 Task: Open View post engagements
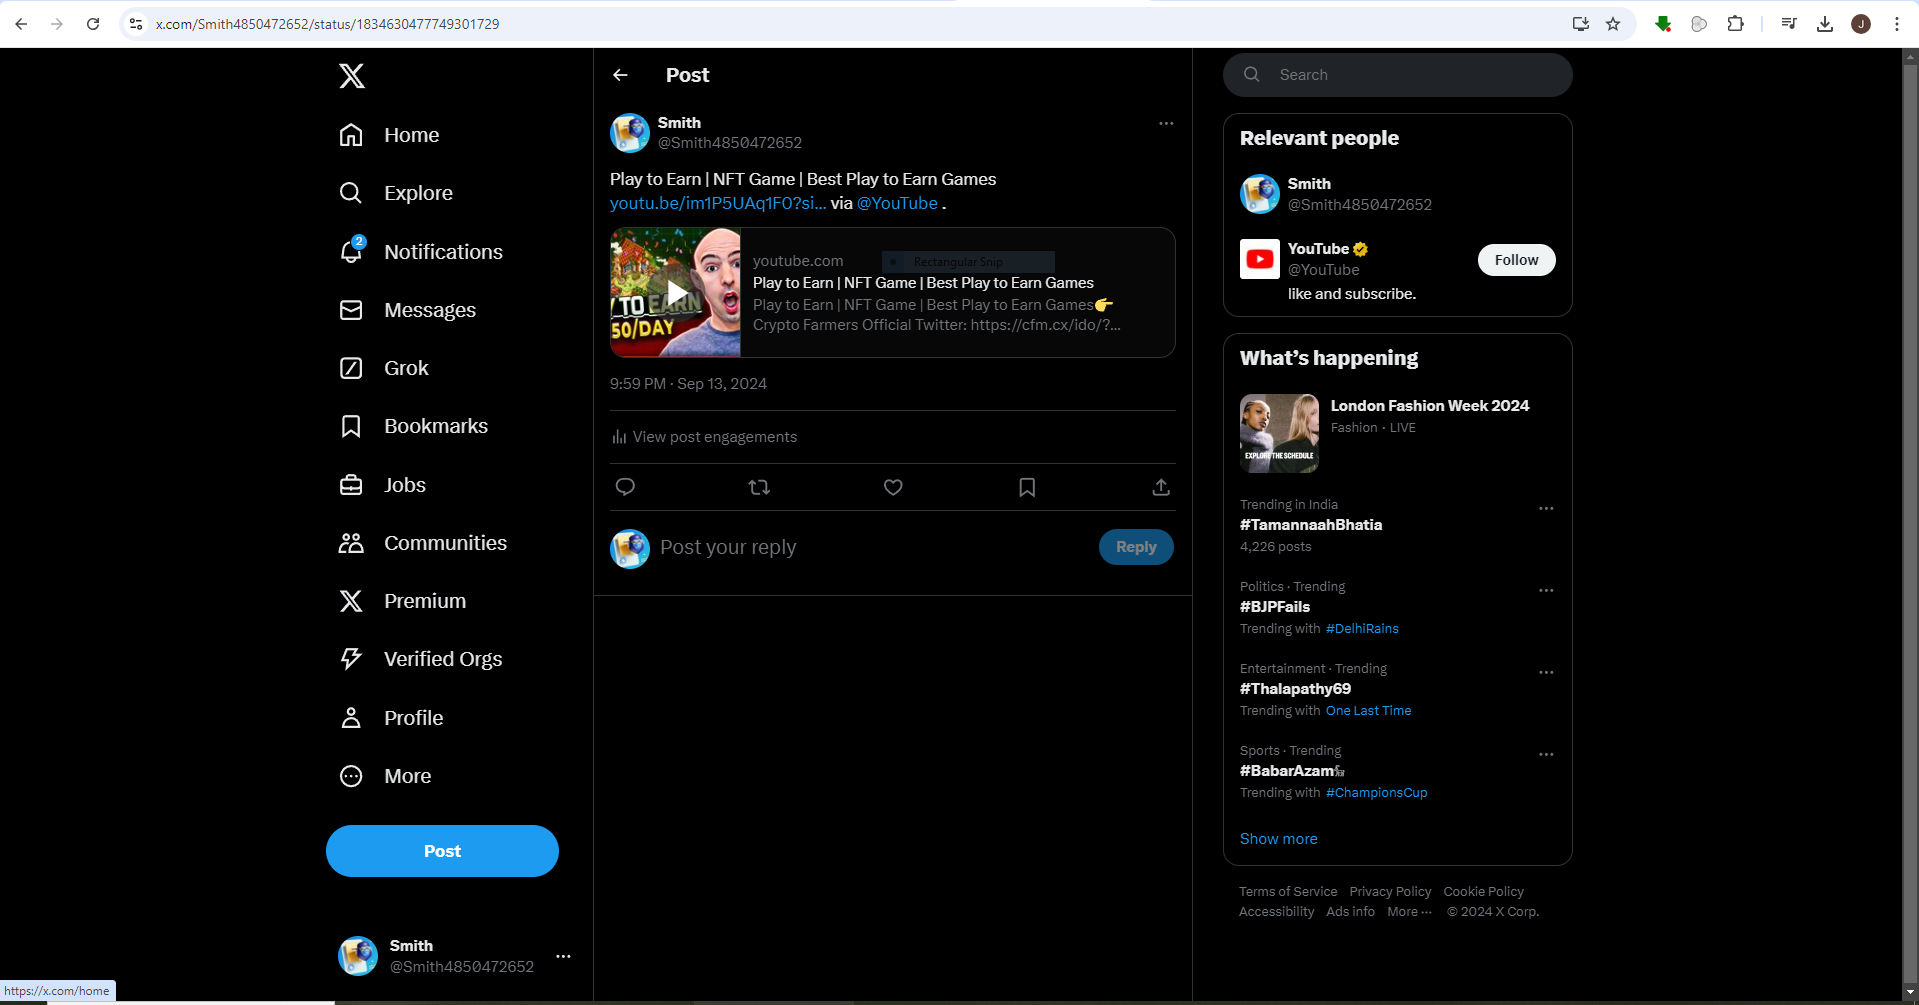coord(704,437)
